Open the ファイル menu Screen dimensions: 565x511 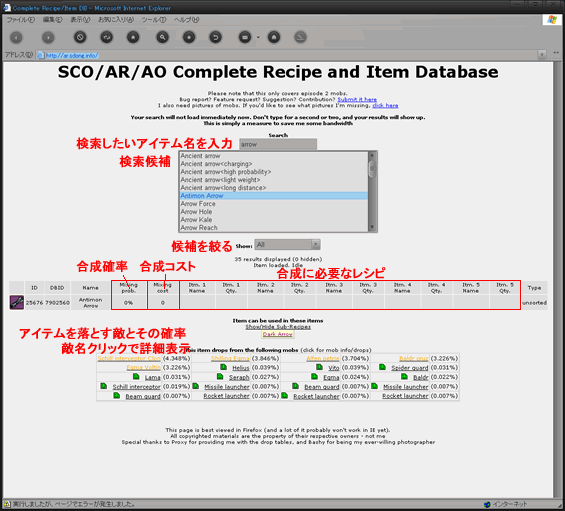21,20
